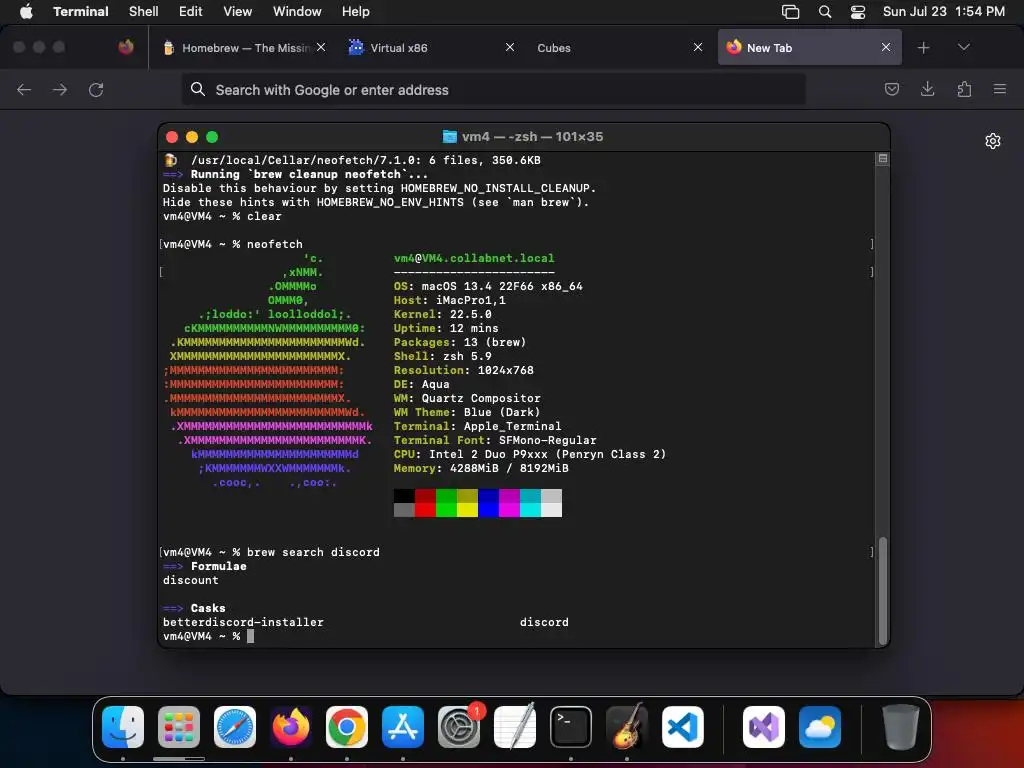Click 'betterdiscord-installer' cask result
The image size is (1024, 768).
coord(244,622)
